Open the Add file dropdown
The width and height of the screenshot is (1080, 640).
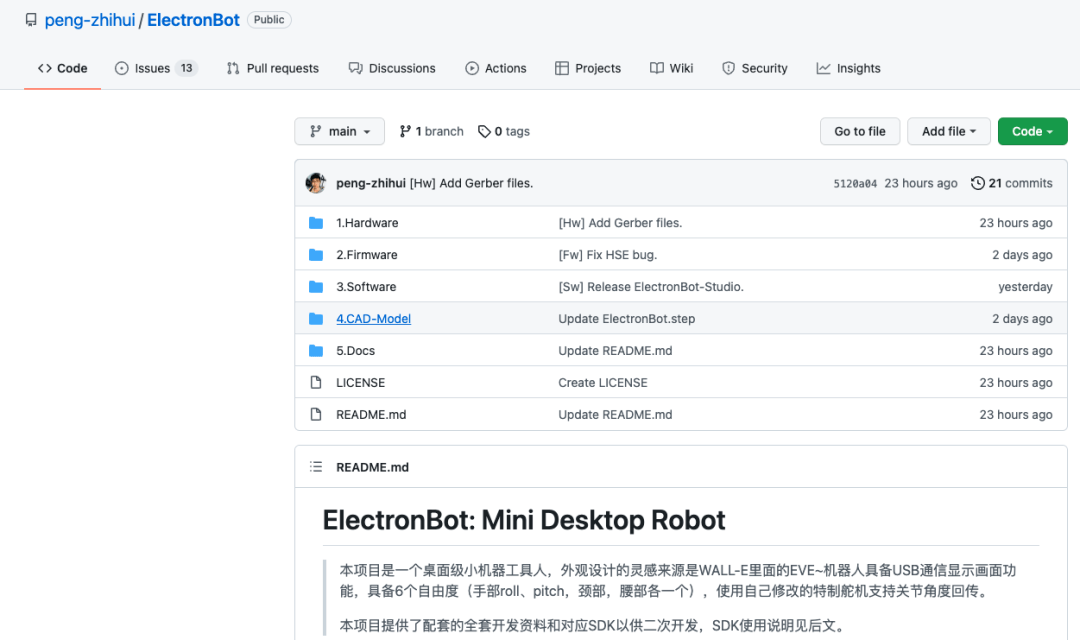click(948, 132)
